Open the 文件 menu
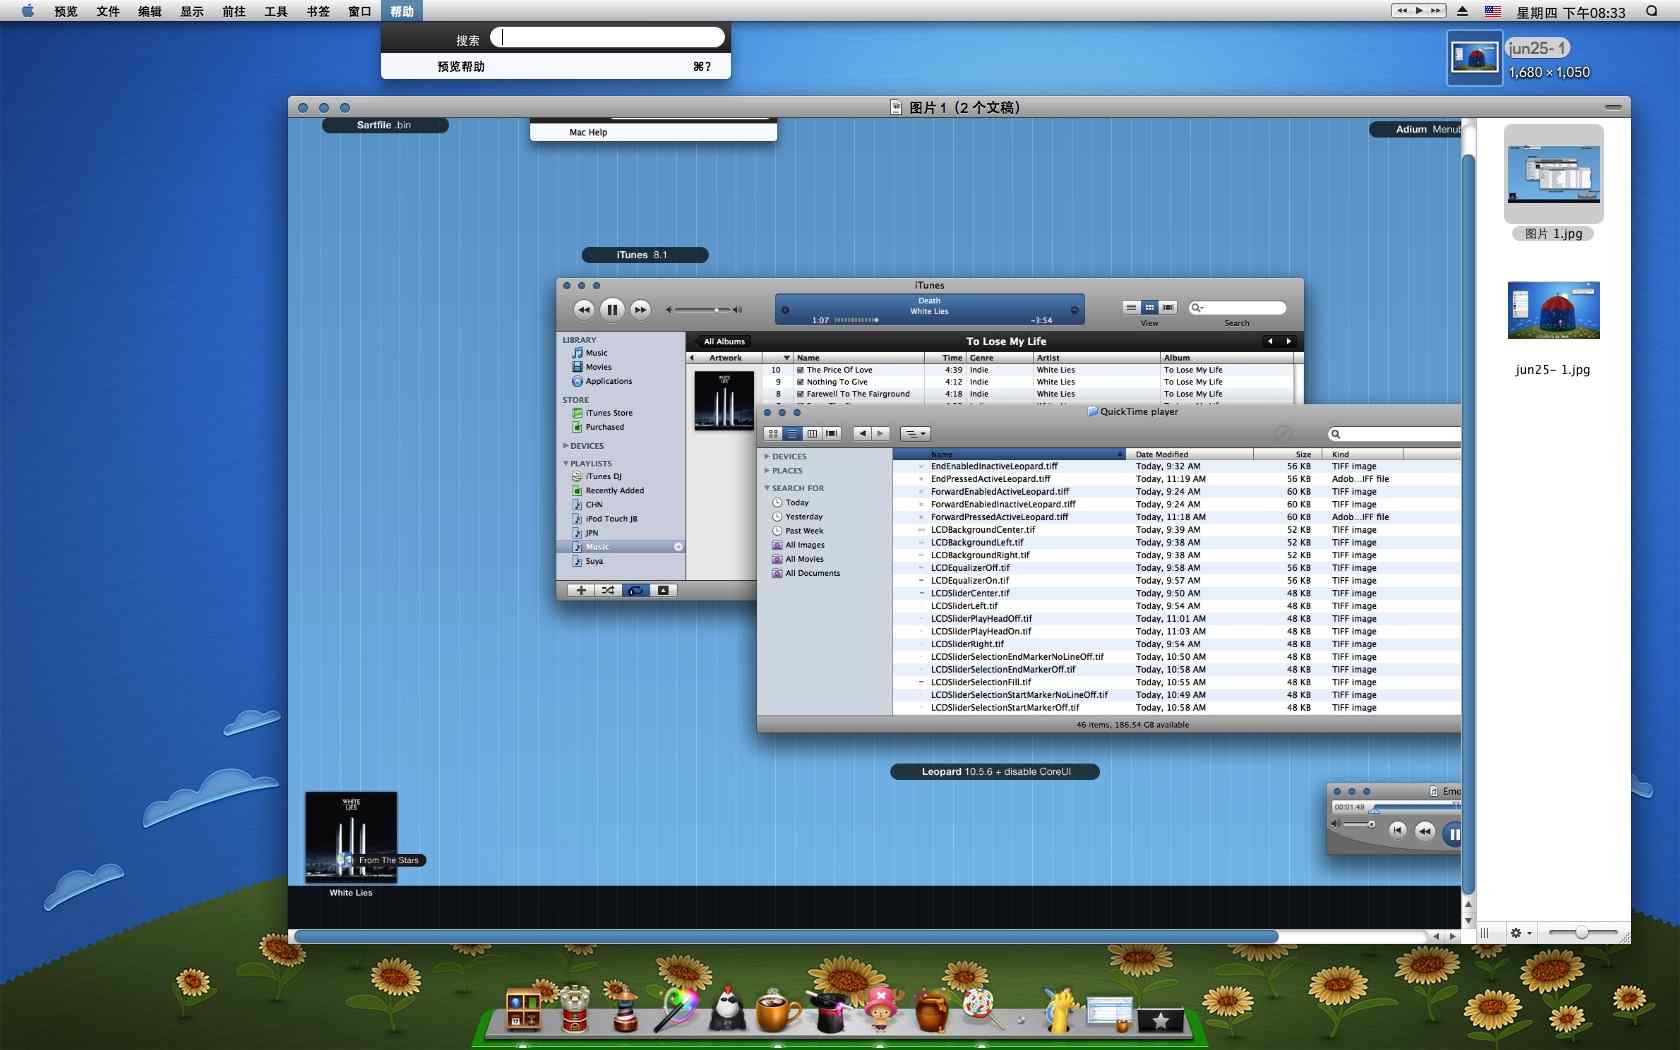This screenshot has height=1050, width=1680. tap(108, 11)
